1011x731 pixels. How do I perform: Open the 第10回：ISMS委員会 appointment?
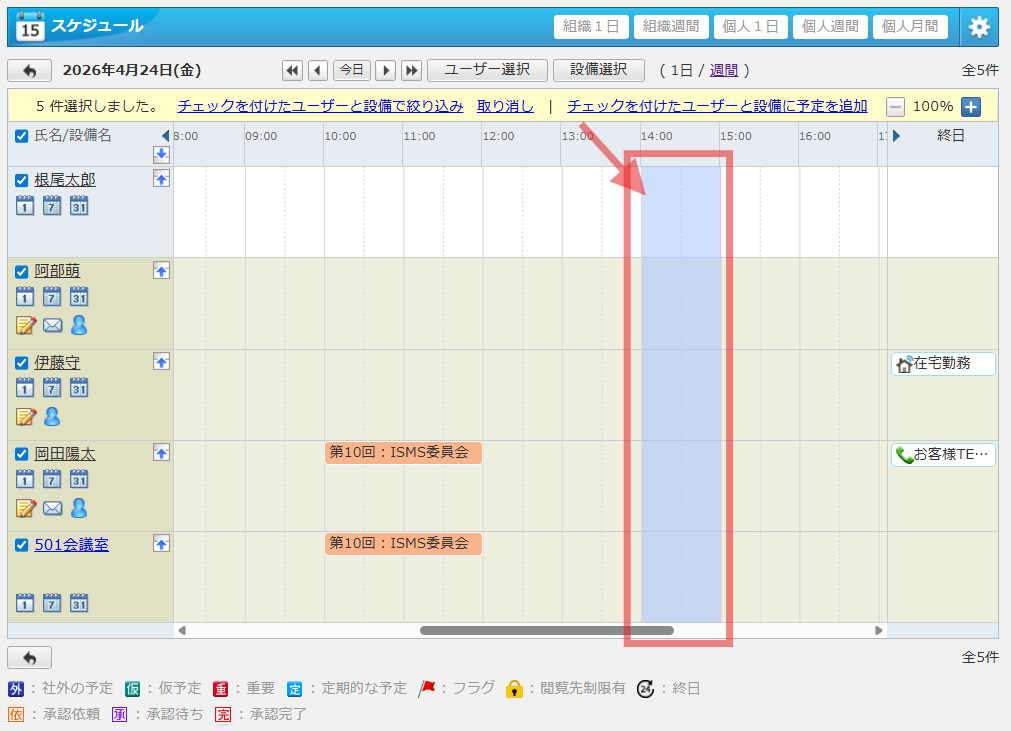click(x=403, y=453)
